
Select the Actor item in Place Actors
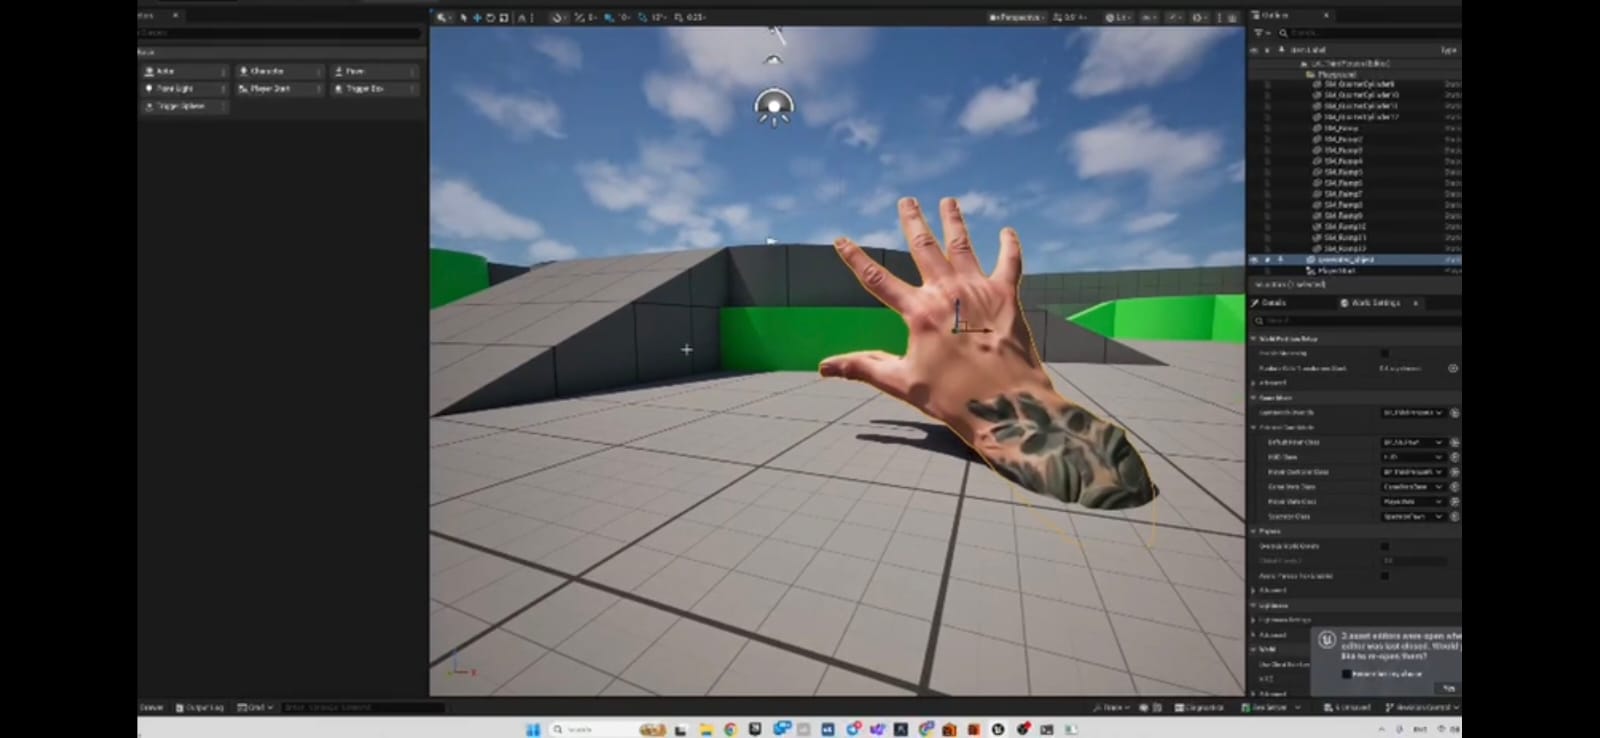185,71
